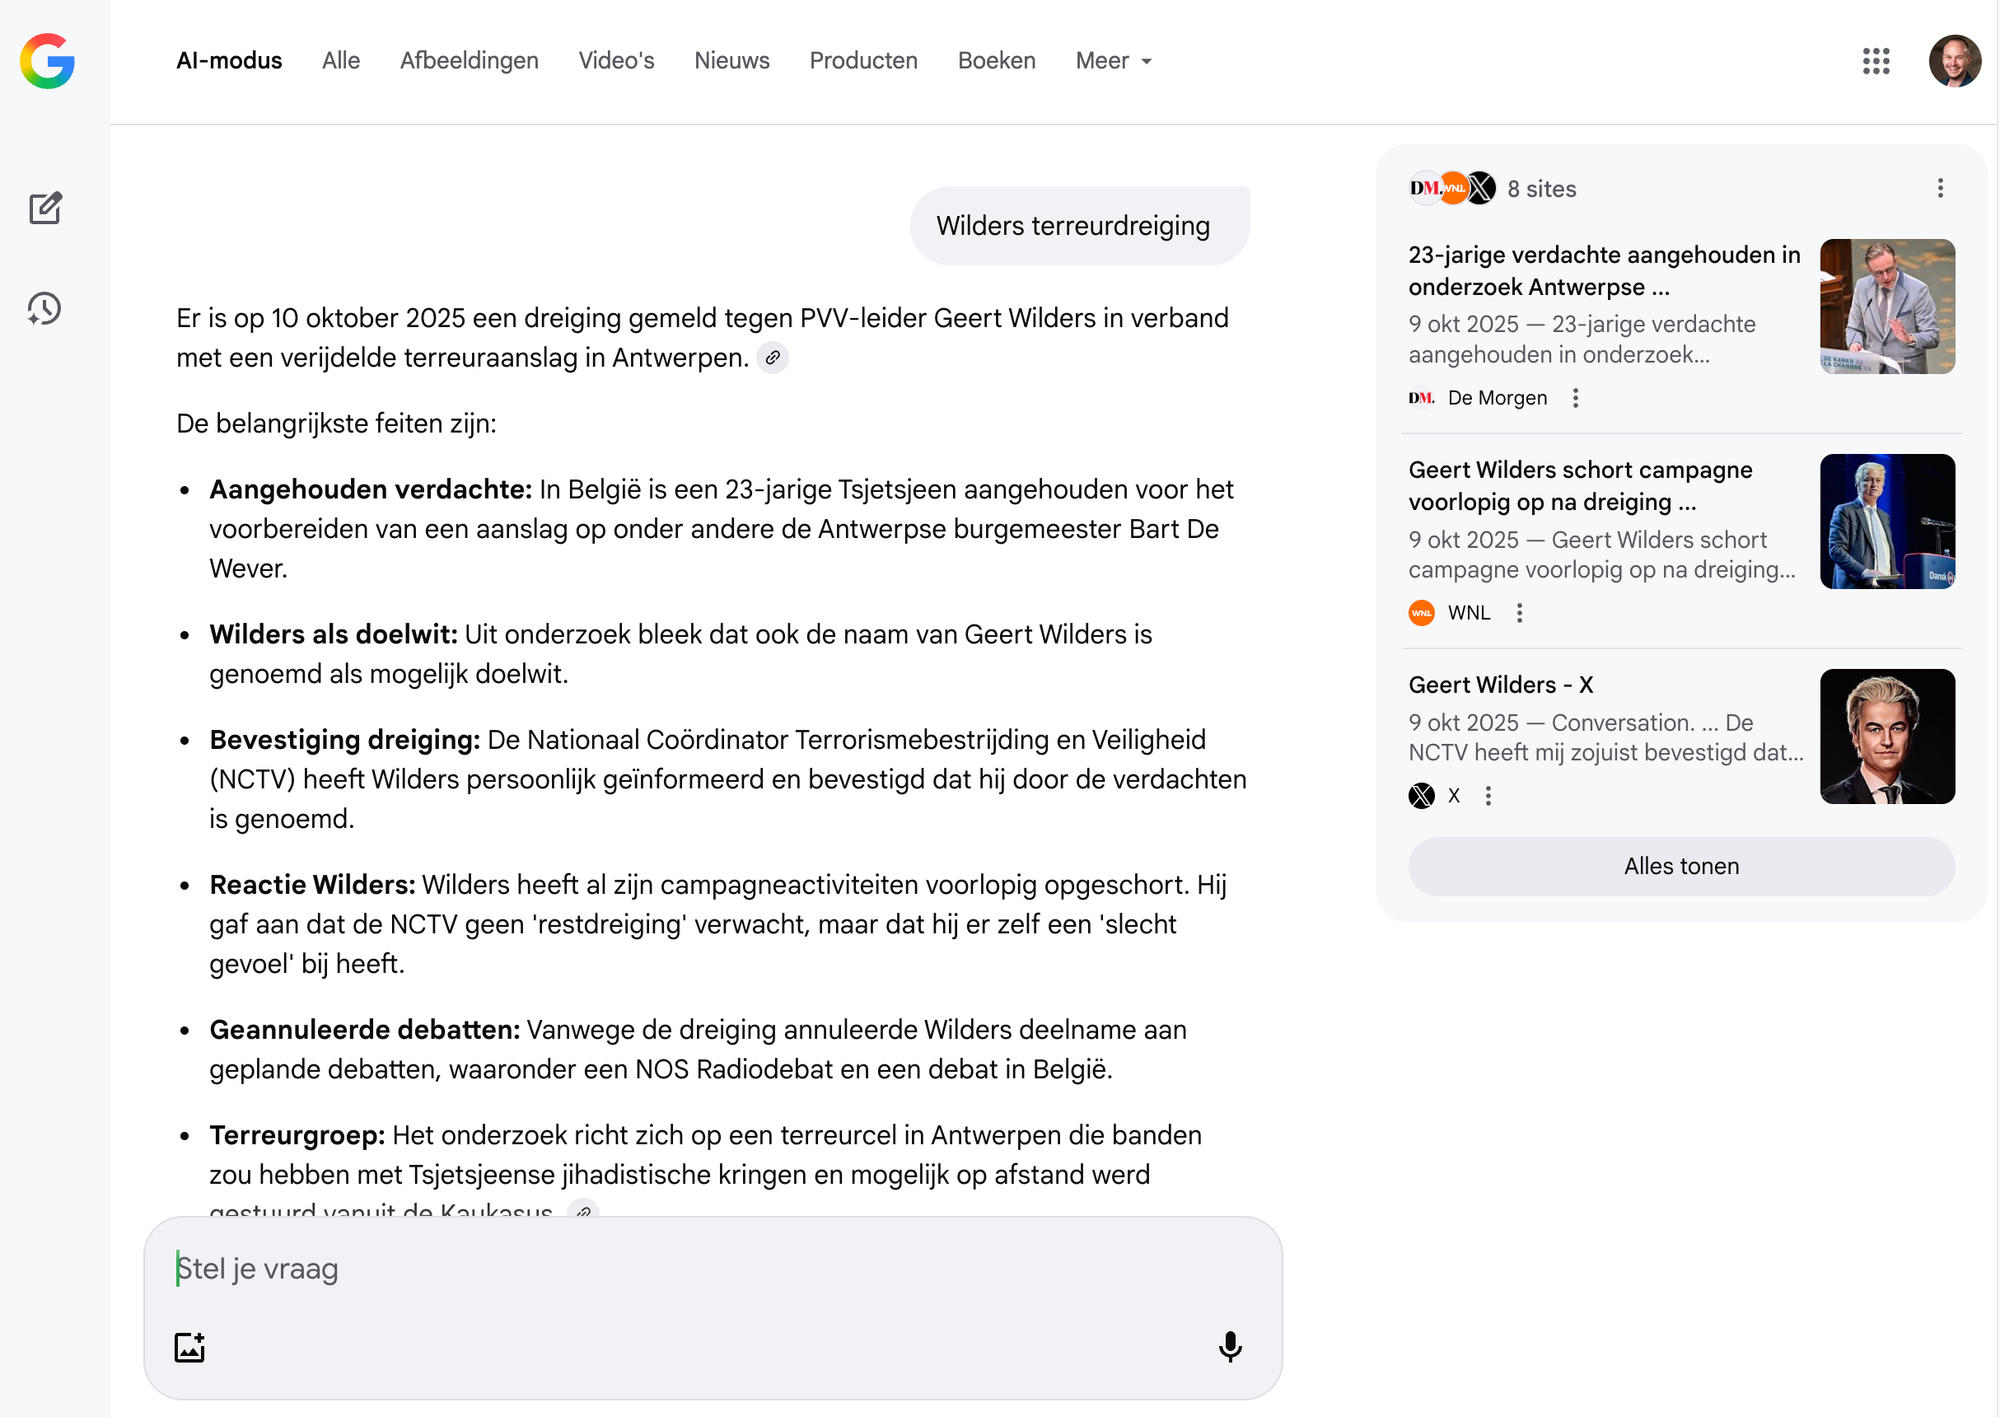Open the De Morgen 23-jarige verdachte article

pyautogui.click(x=1603, y=271)
